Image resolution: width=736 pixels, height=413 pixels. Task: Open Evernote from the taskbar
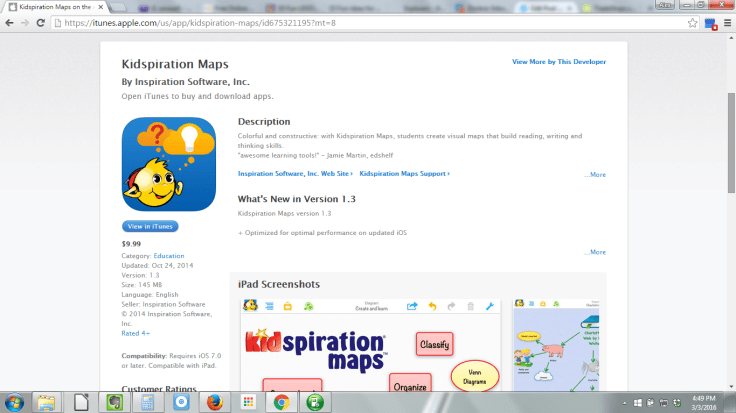[x=115, y=403]
